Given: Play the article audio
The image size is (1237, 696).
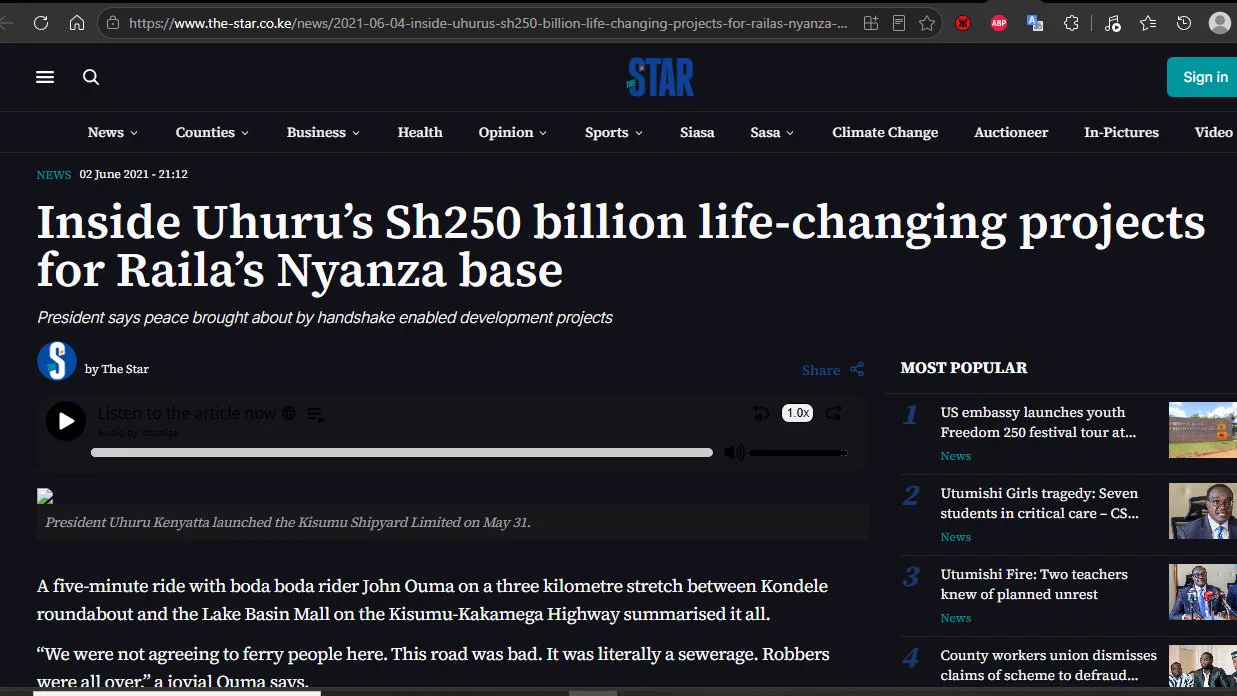Looking at the screenshot, I should tap(66, 421).
